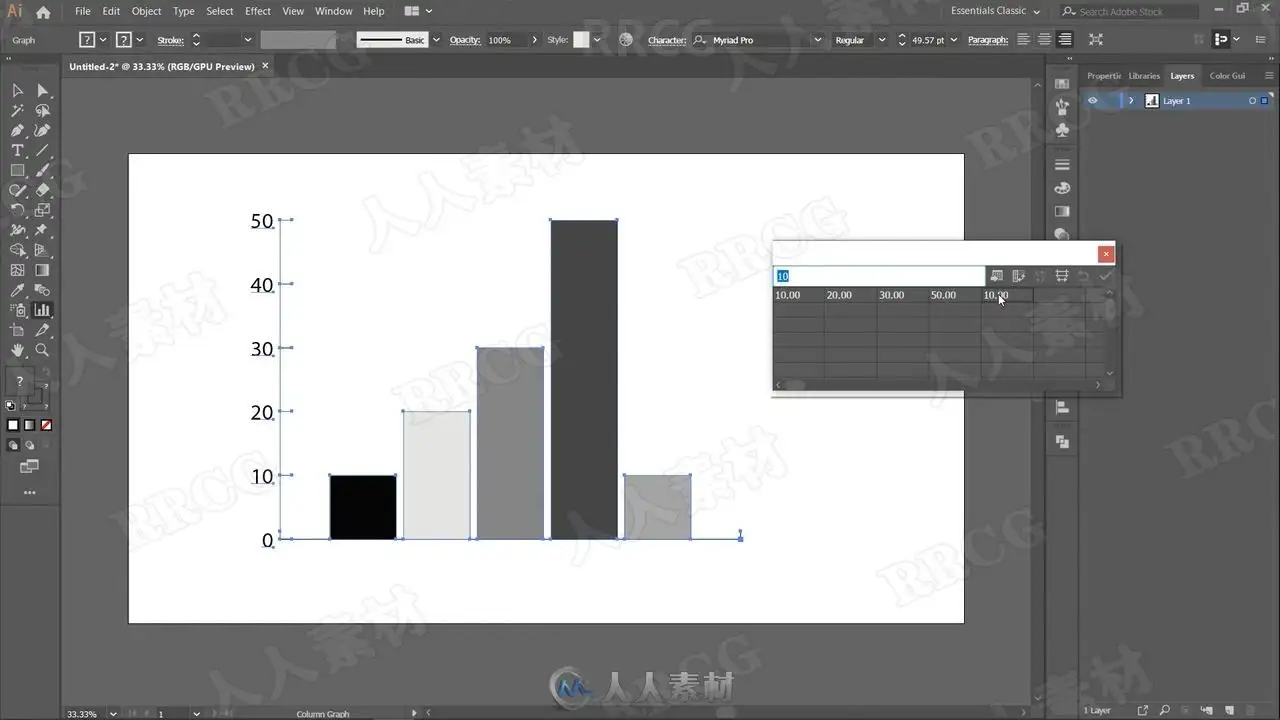Apply graph data with the checkmark
1280x720 pixels.
[x=1105, y=276]
